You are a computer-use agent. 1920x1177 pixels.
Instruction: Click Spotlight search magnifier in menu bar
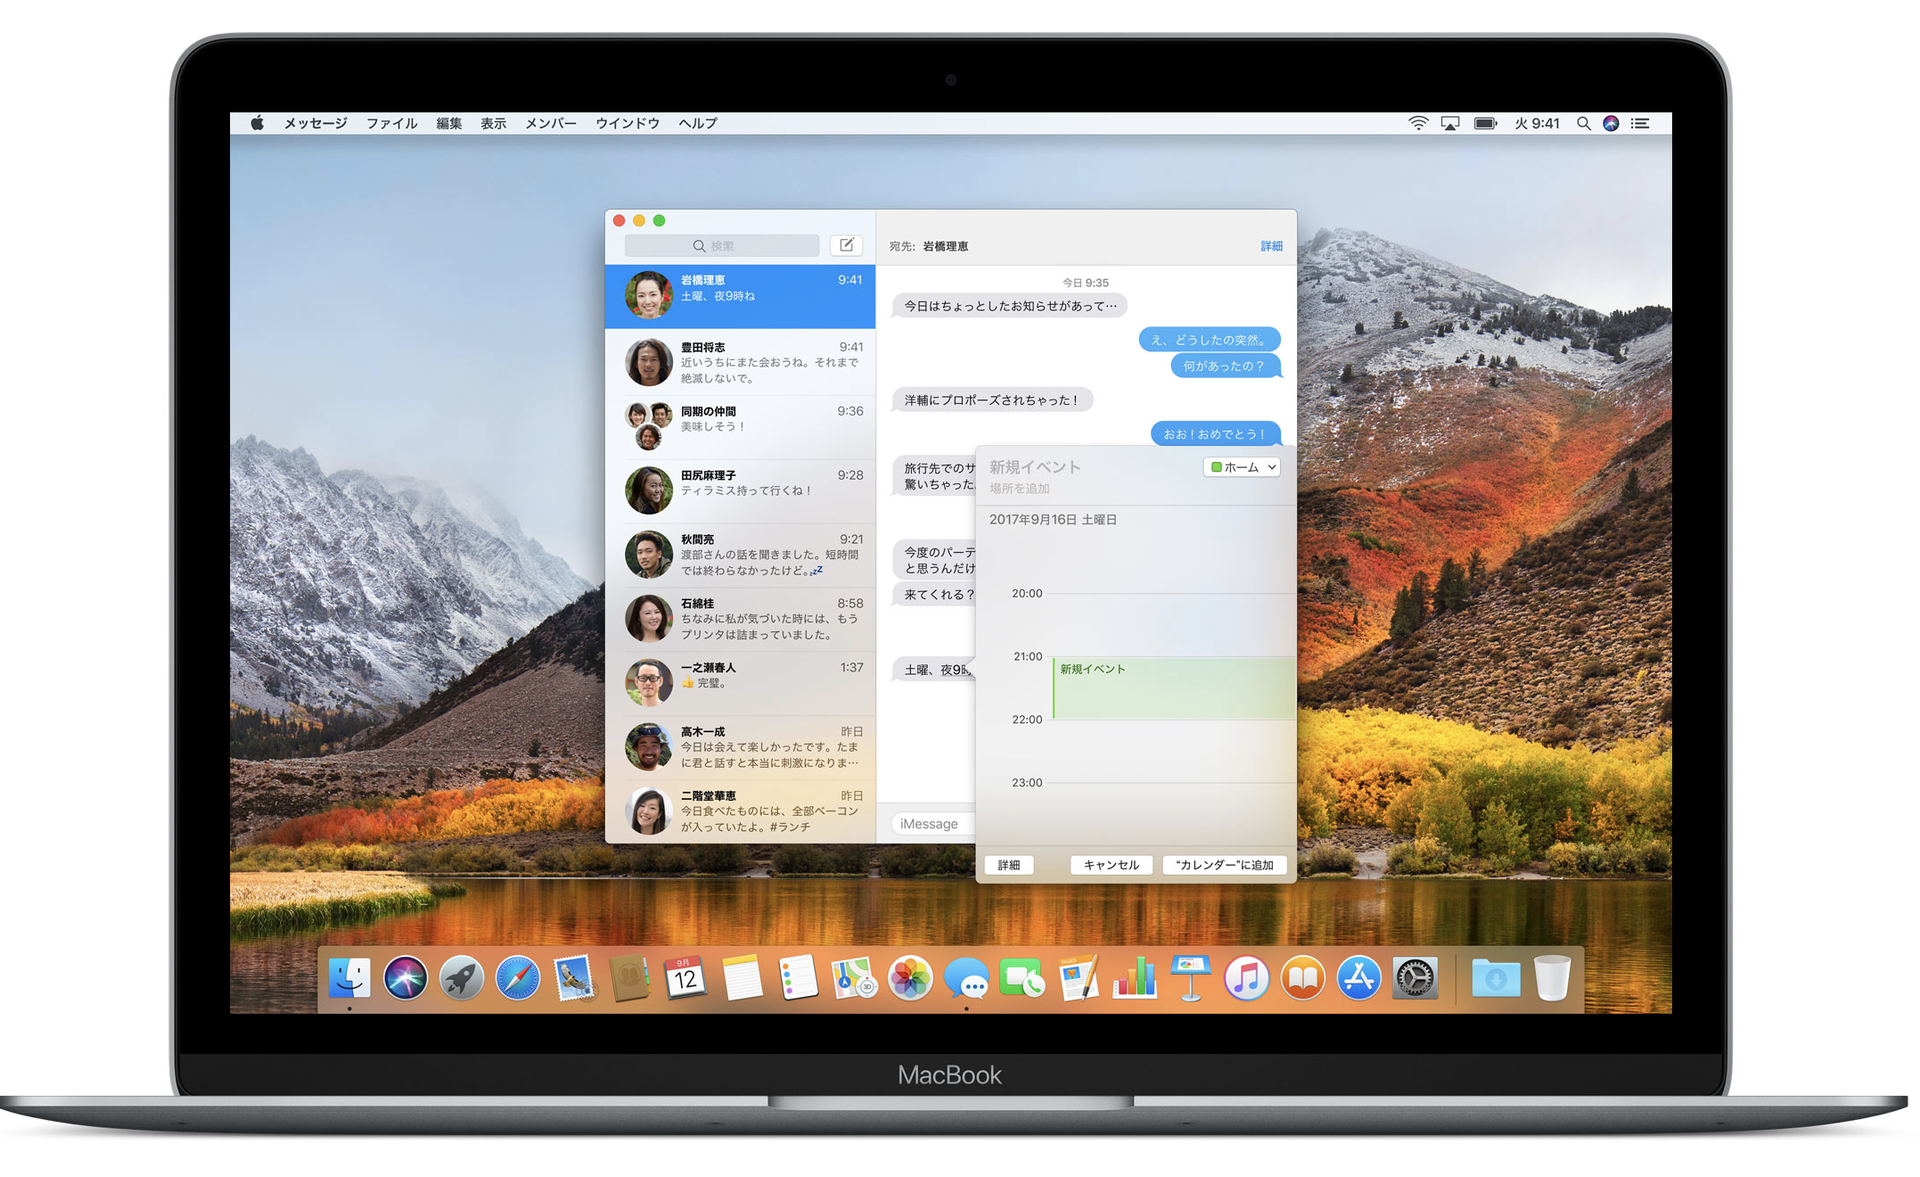(1583, 123)
